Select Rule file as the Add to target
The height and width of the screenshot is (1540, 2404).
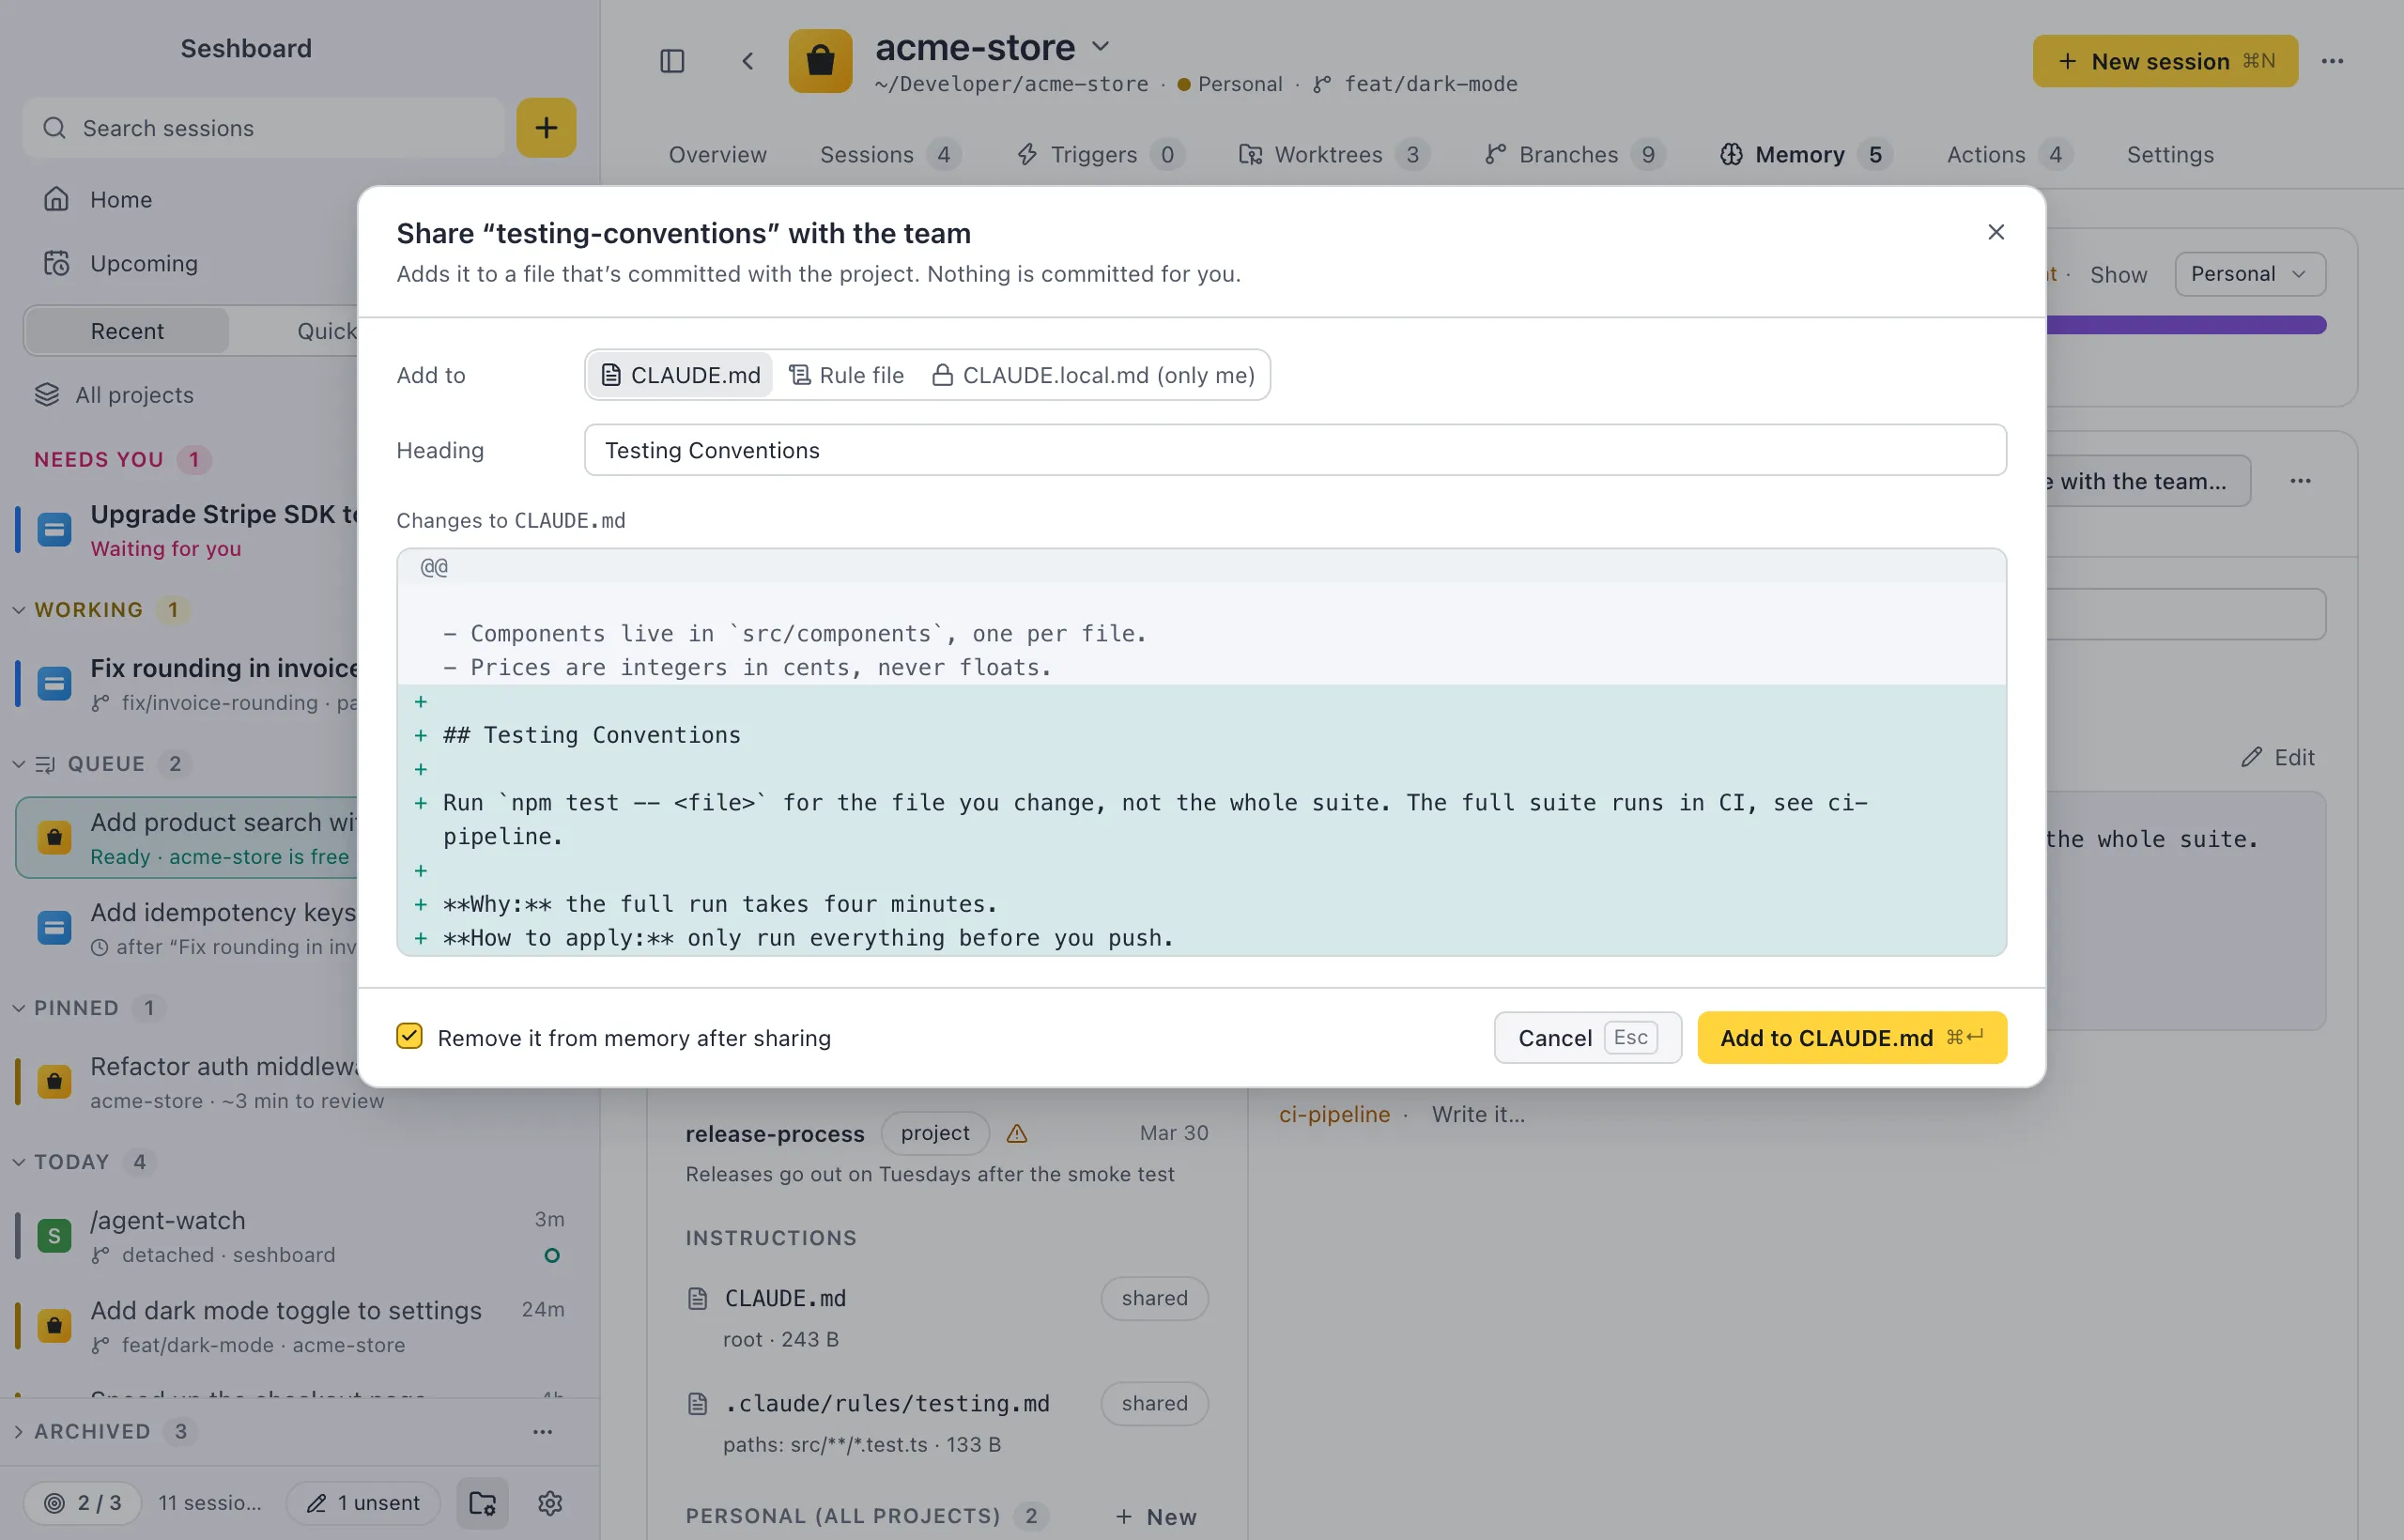click(846, 375)
